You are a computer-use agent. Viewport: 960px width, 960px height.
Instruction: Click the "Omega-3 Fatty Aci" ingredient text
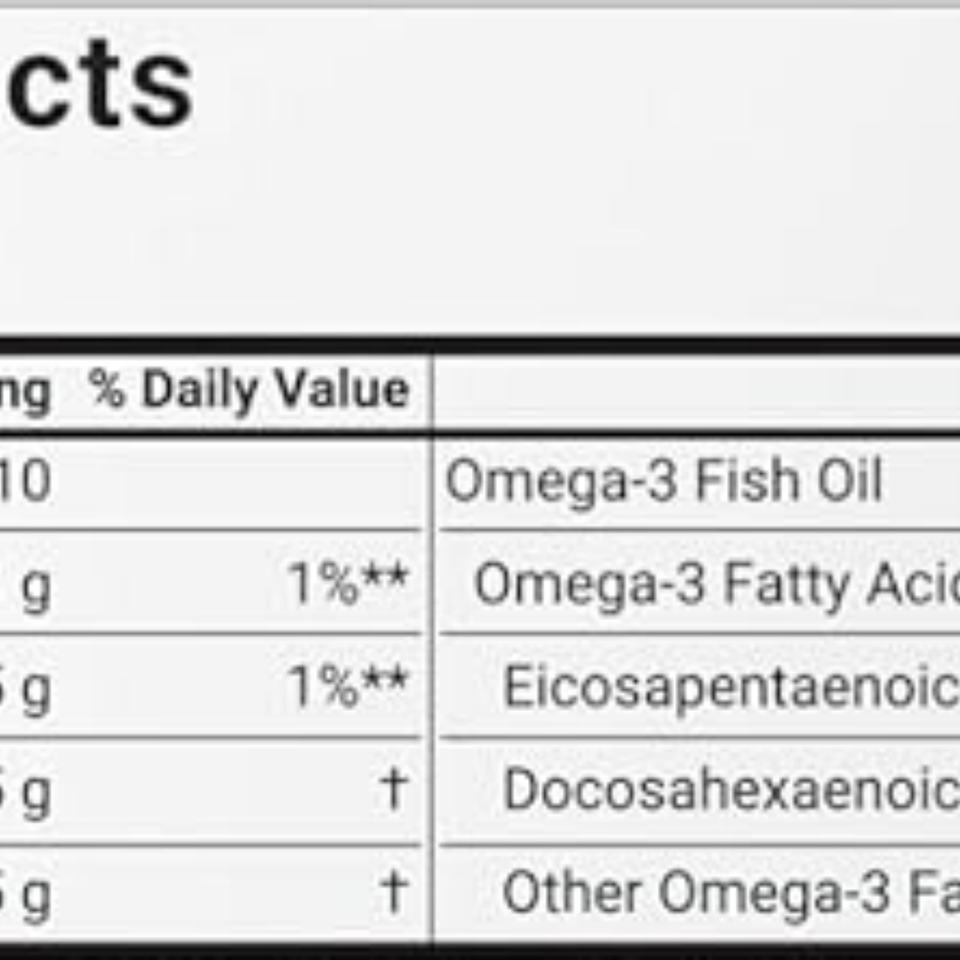tap(717, 586)
